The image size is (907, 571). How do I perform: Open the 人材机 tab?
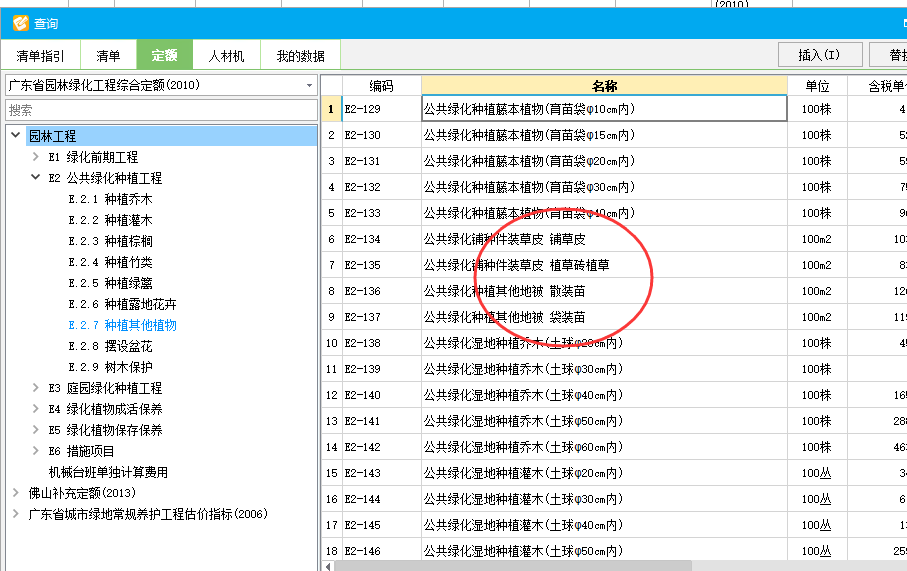226,56
